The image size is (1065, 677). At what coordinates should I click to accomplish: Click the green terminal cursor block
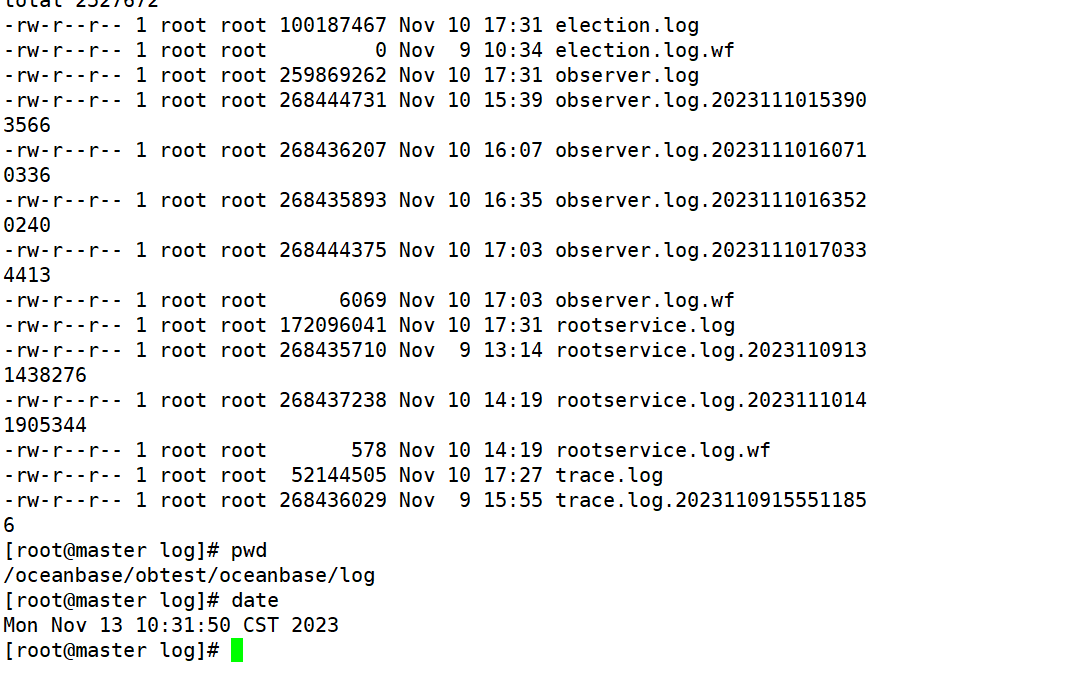pyautogui.click(x=237, y=650)
